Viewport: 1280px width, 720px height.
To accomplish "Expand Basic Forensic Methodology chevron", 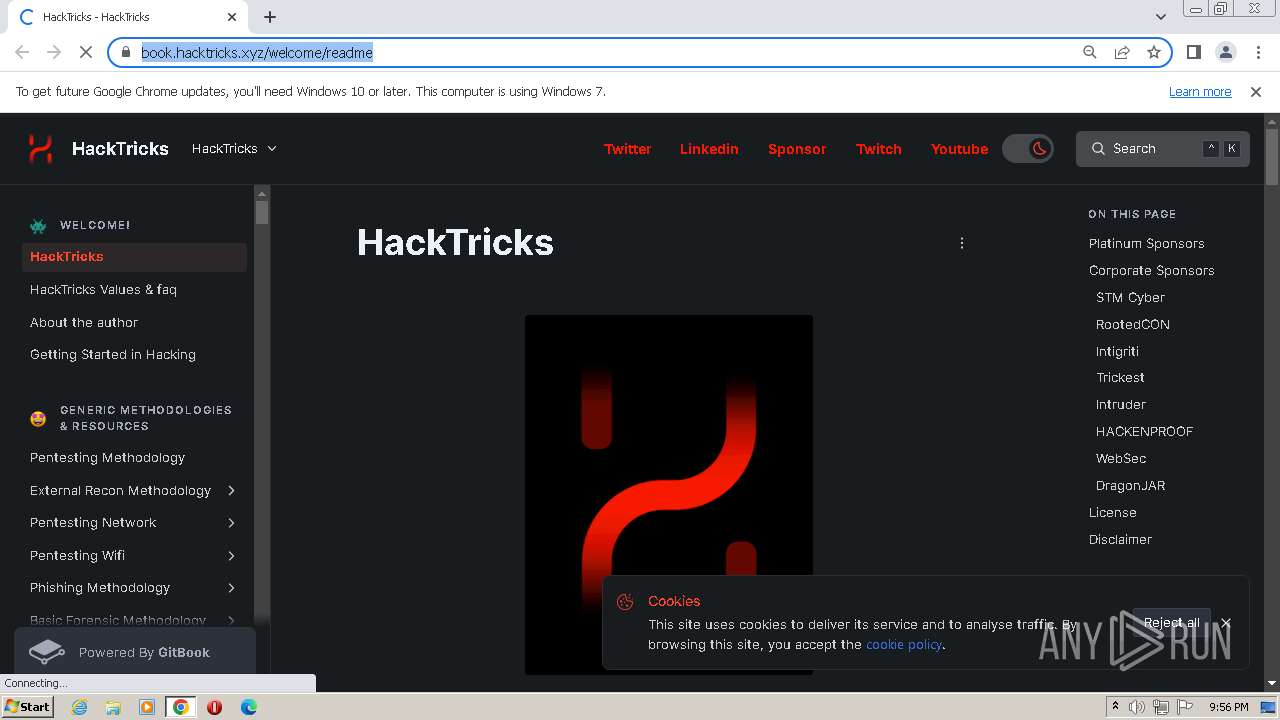I will [x=231, y=620].
